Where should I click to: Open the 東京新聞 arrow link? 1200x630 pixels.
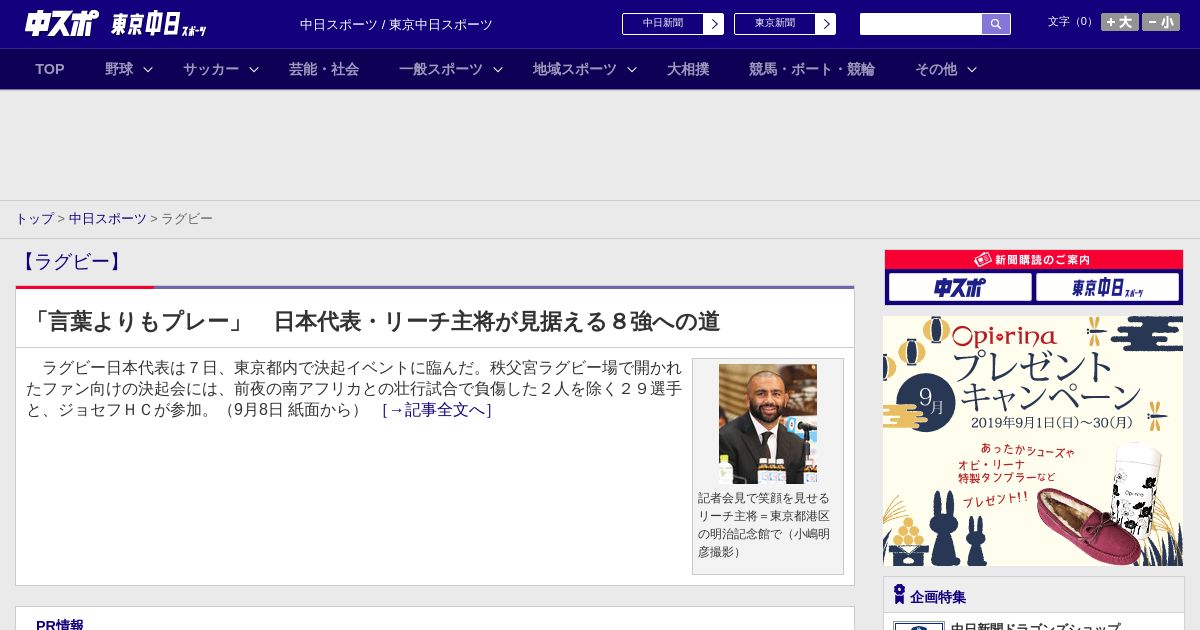[x=826, y=24]
